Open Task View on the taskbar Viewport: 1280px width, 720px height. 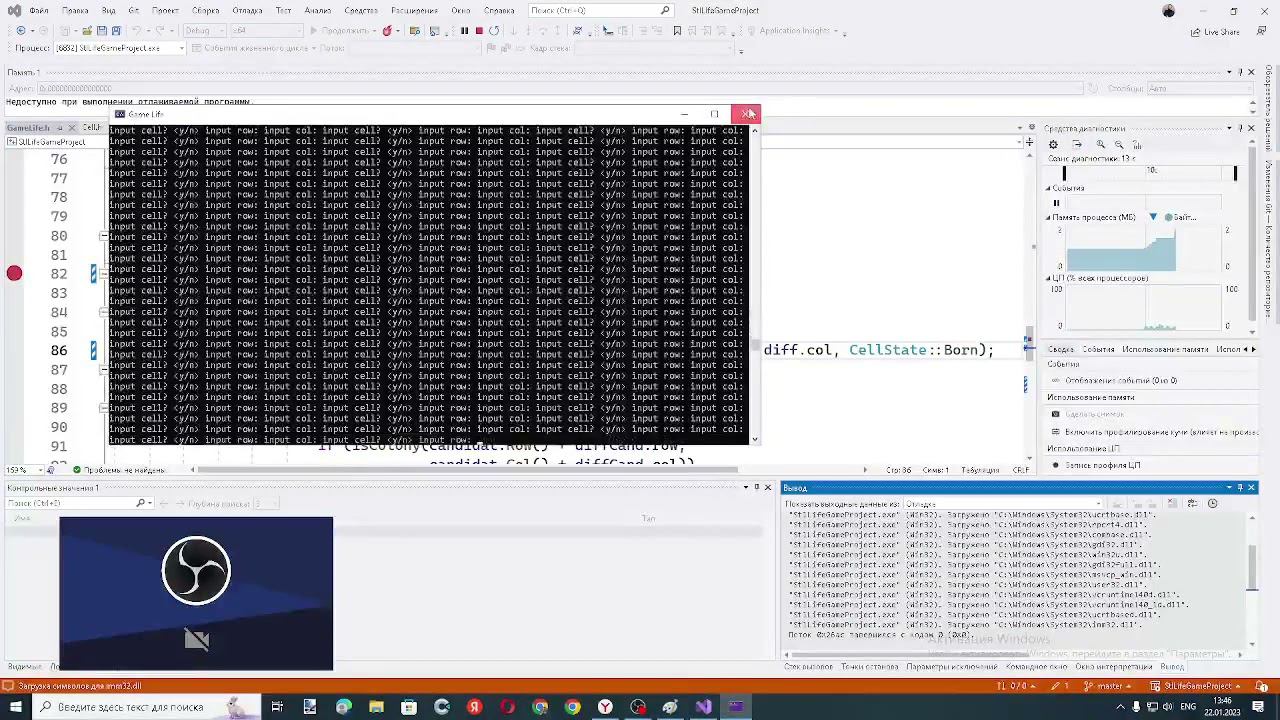[277, 707]
